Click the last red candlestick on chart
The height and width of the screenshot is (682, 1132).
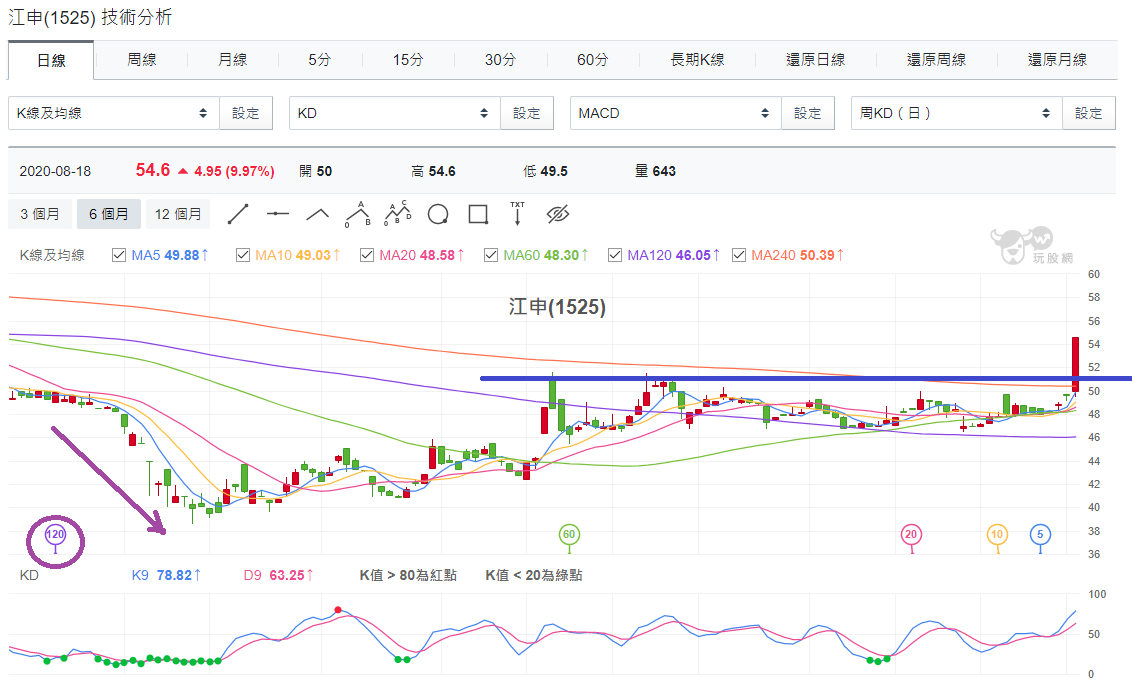(1075, 364)
